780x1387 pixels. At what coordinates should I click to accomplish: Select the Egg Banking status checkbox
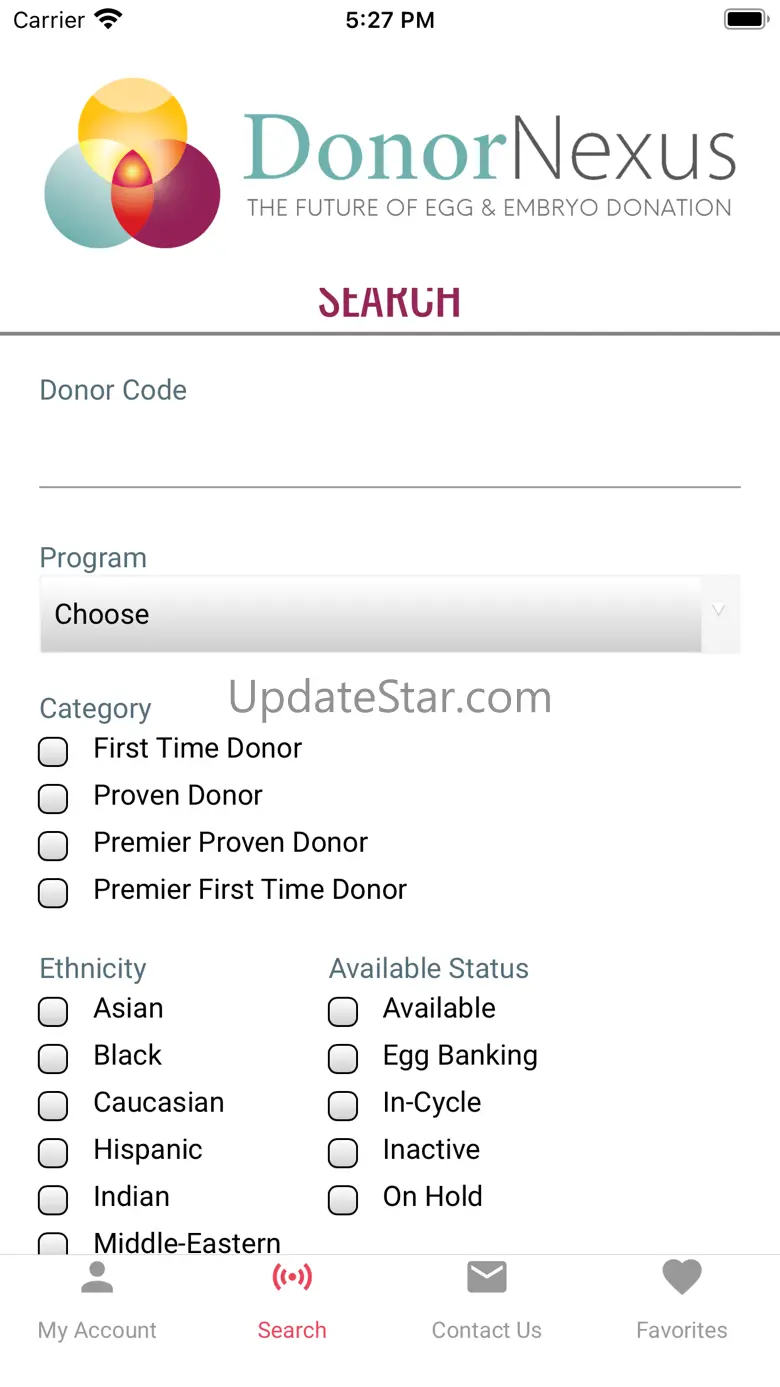pos(343,1058)
